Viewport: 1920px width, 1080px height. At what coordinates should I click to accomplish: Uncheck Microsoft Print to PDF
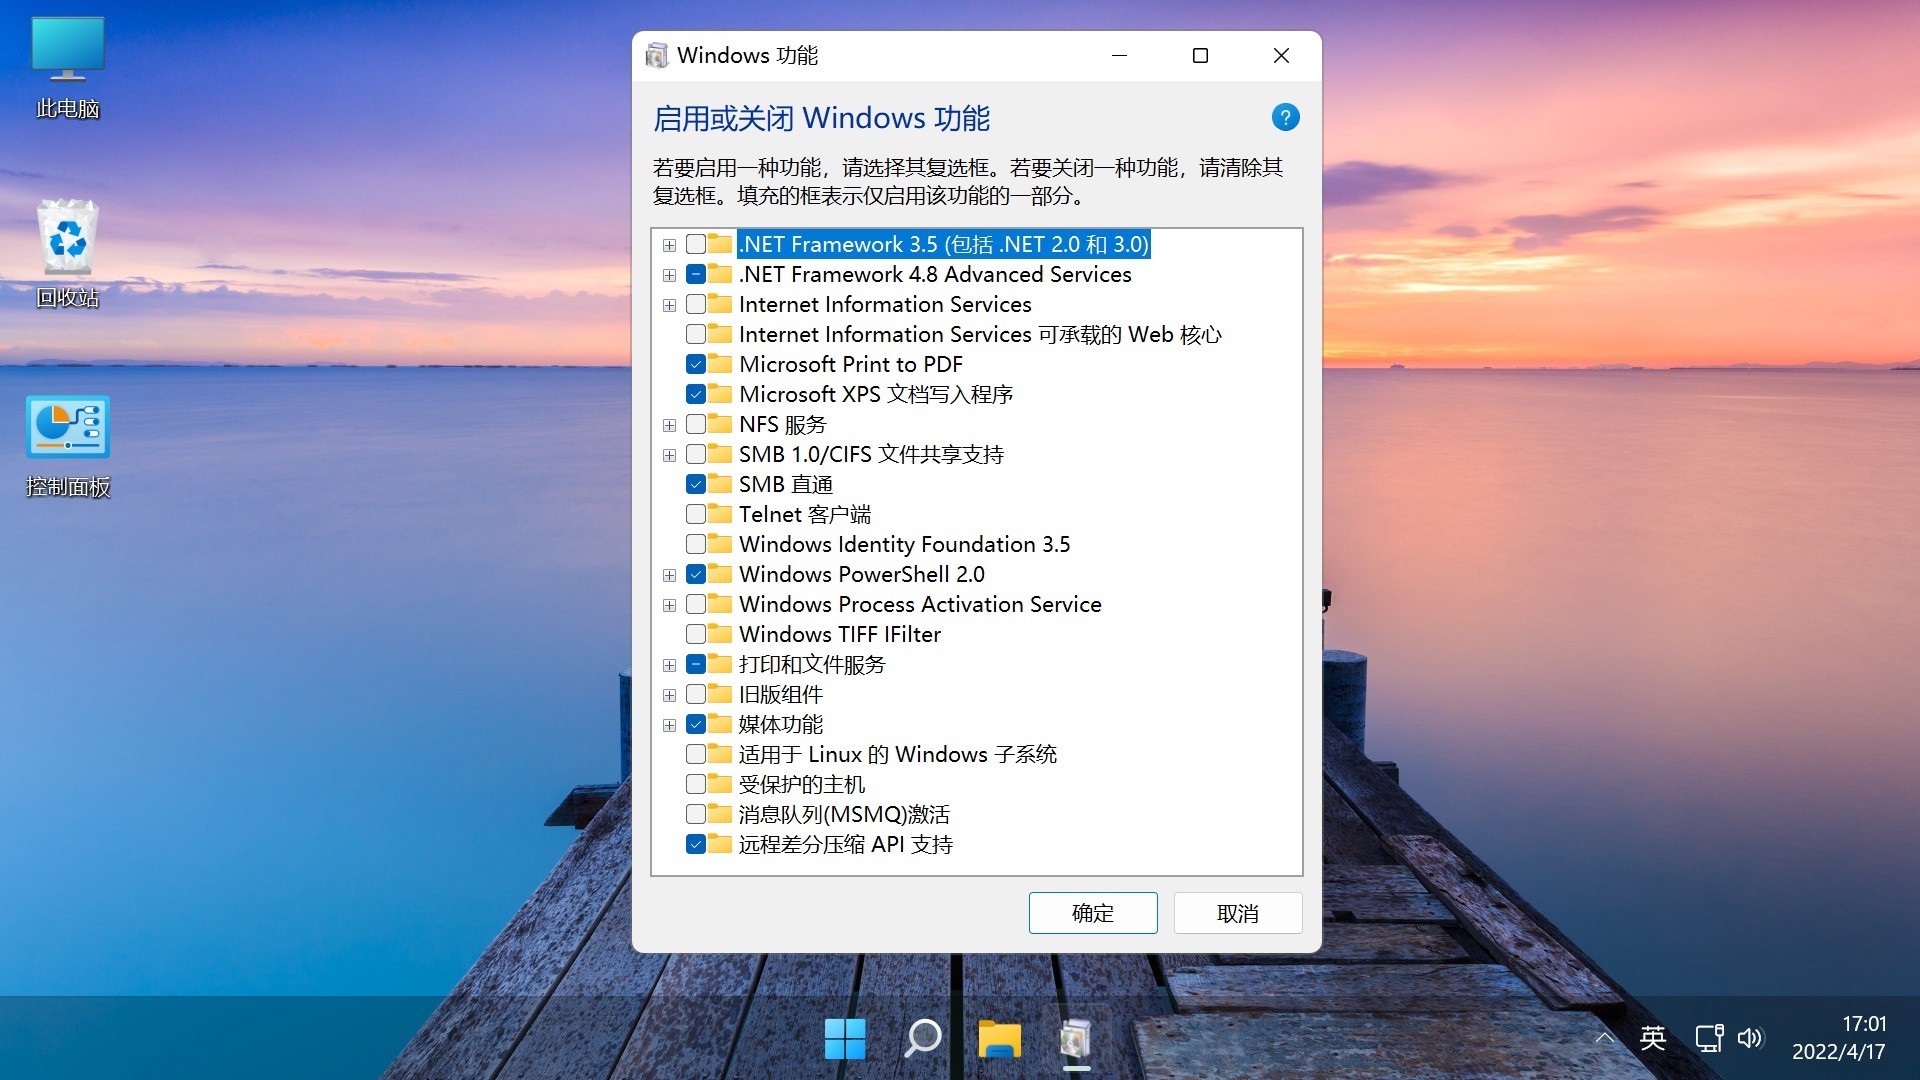(696, 364)
